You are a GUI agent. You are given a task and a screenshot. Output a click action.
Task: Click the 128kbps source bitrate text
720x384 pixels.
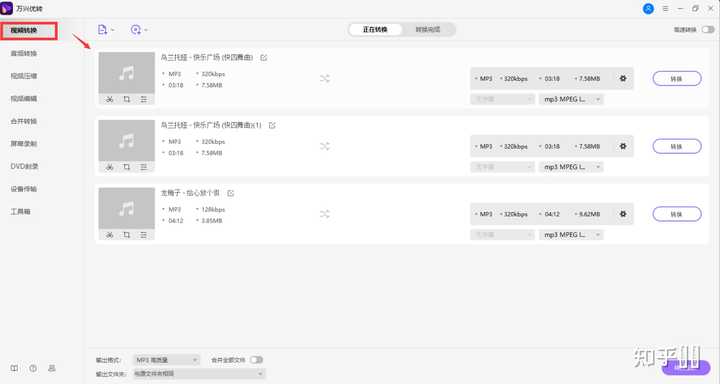[213, 209]
